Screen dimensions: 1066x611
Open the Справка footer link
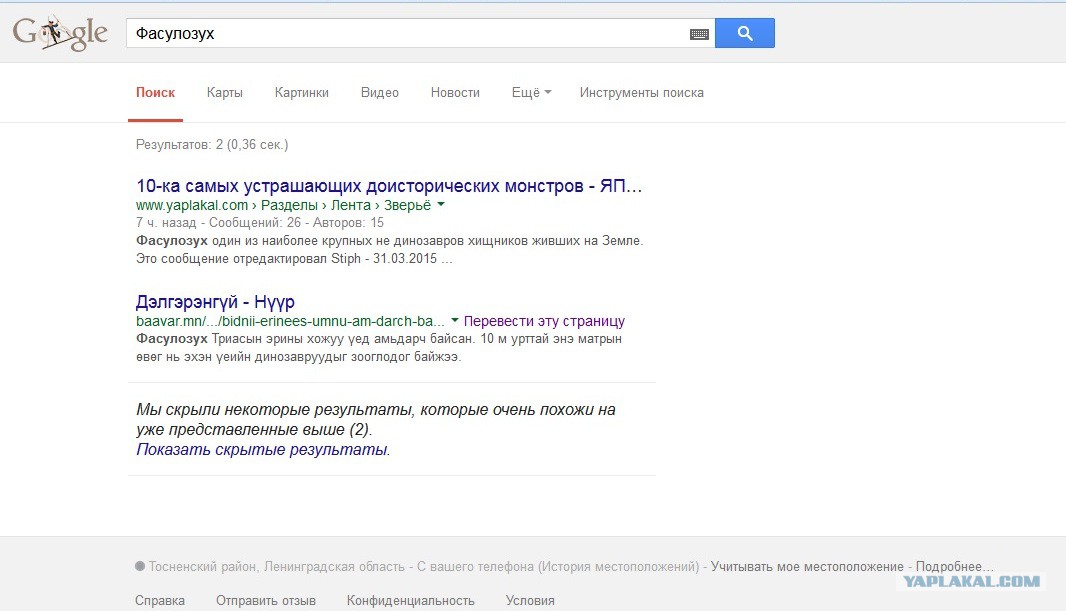160,600
